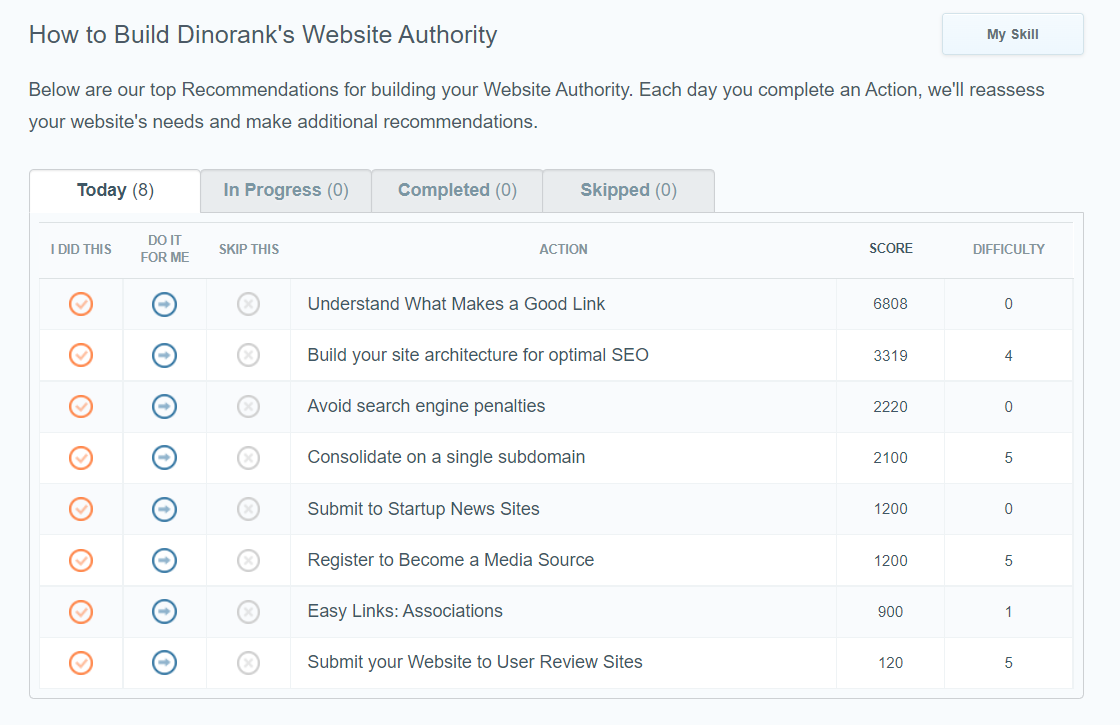Mark 'Build your site architecture' as done
This screenshot has width=1120, height=725.
81,355
